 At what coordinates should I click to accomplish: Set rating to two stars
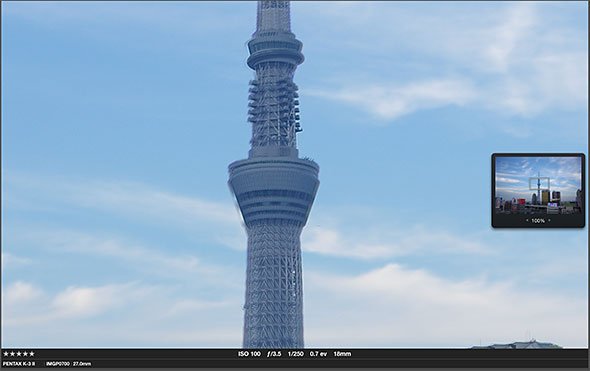coord(12,354)
